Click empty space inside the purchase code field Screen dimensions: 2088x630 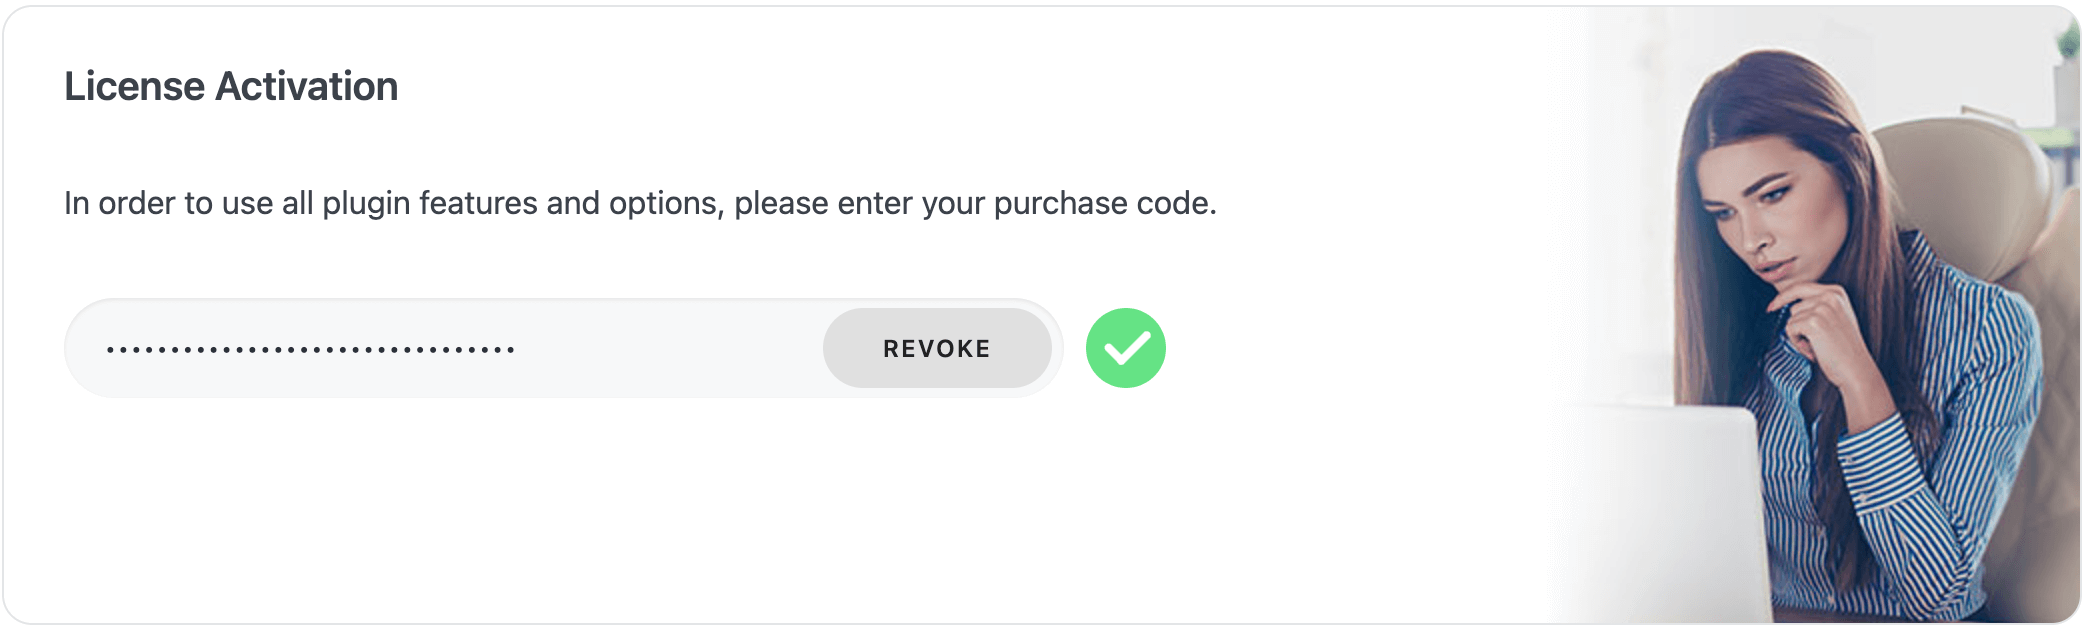pos(670,348)
